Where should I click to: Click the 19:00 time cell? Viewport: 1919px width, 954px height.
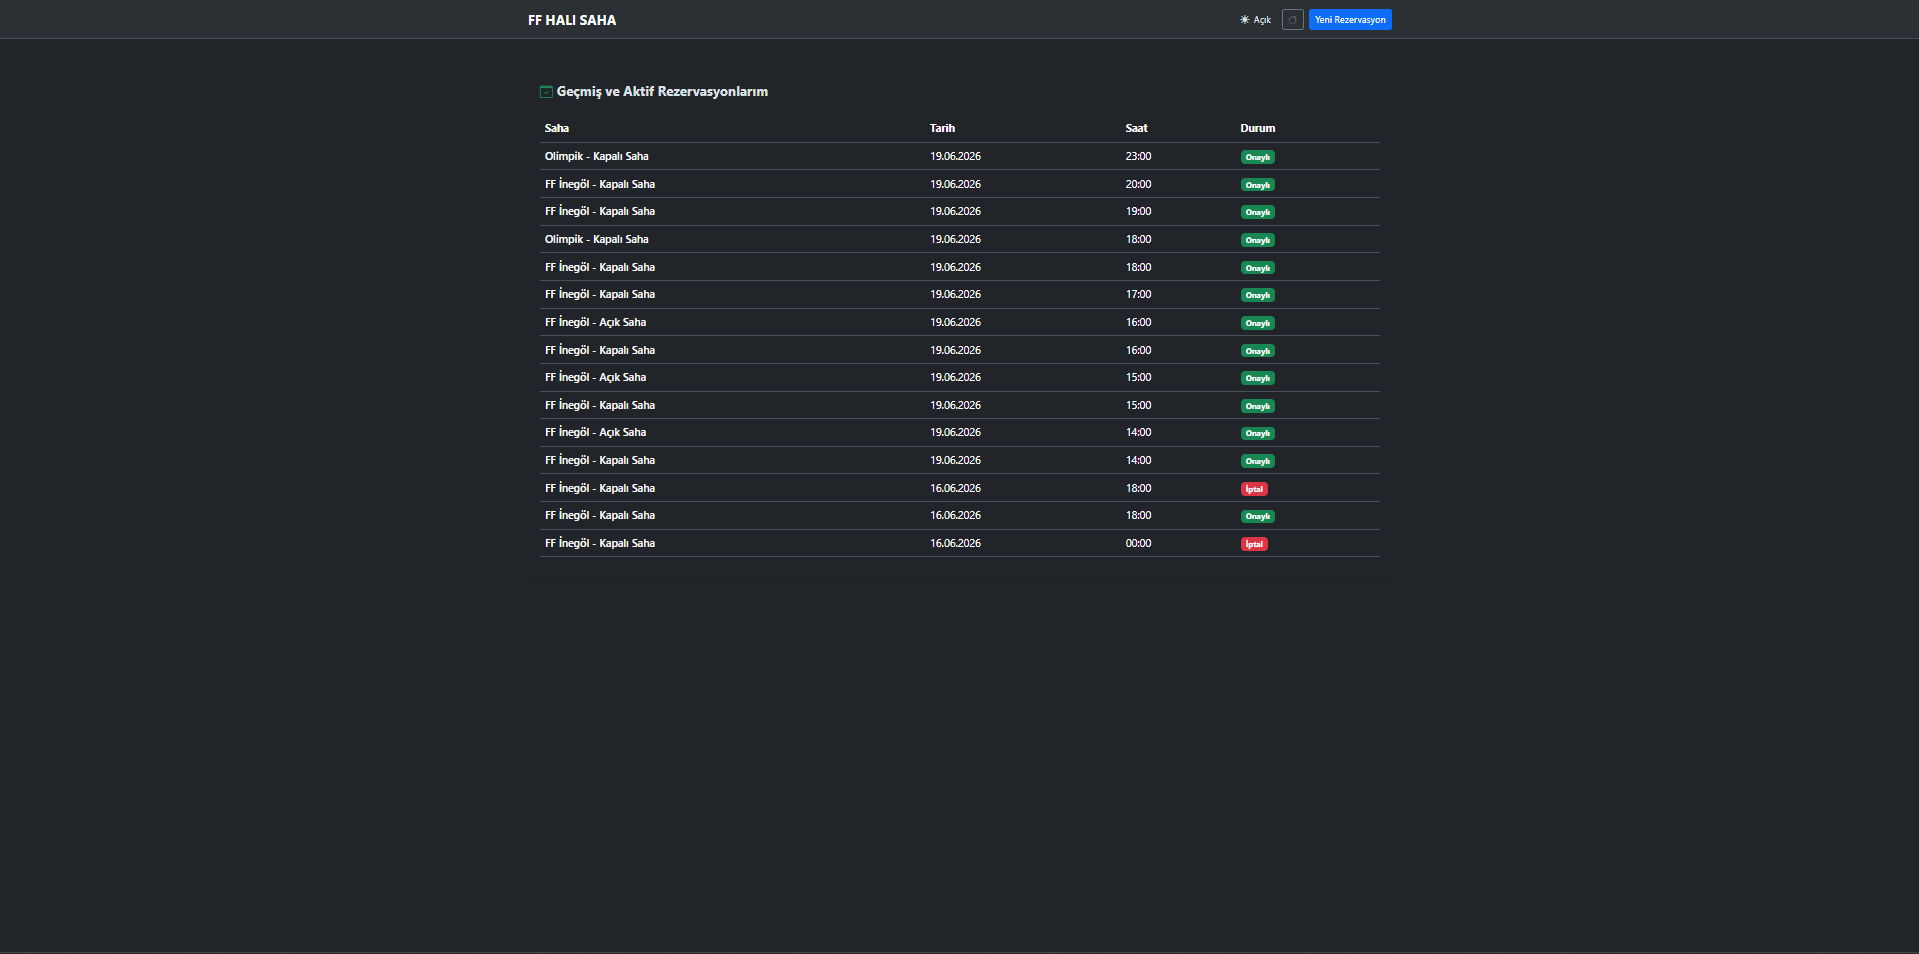coord(1138,211)
